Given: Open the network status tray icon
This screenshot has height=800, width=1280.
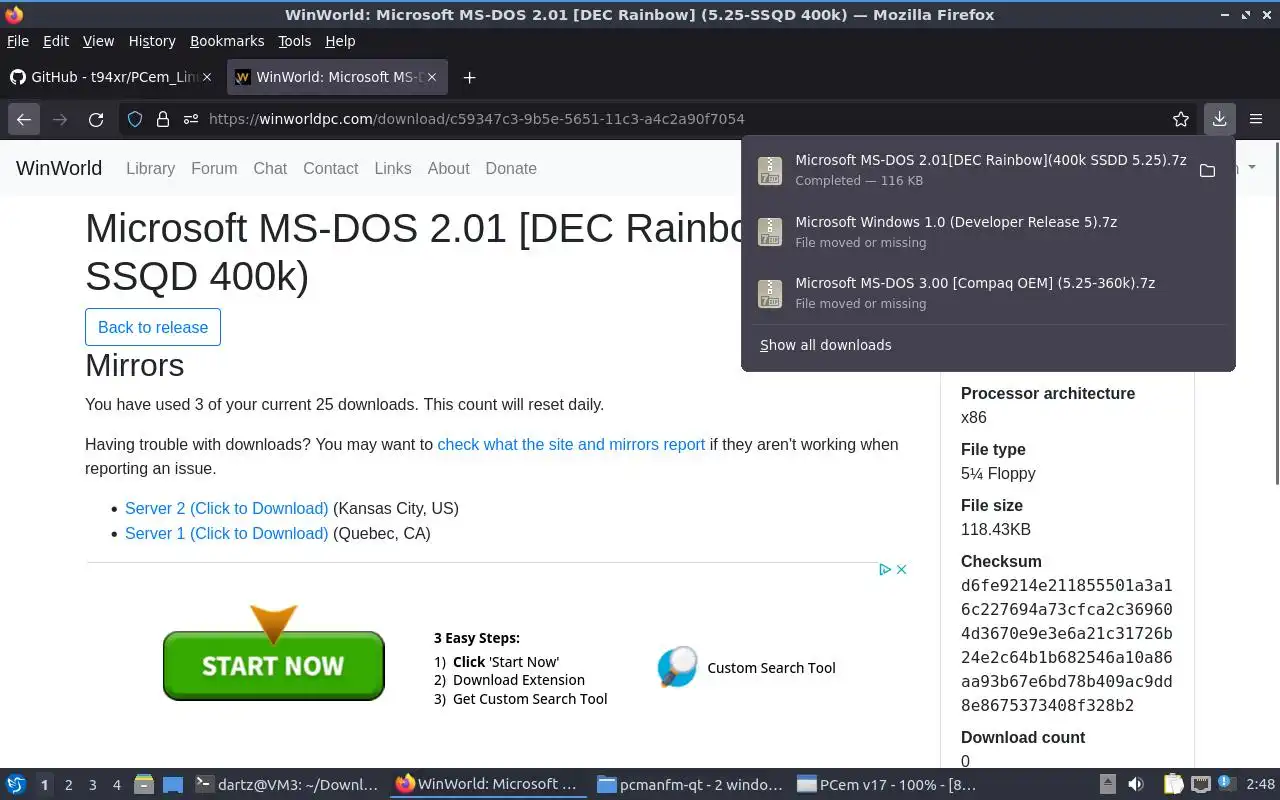Looking at the screenshot, I should (x=1201, y=784).
